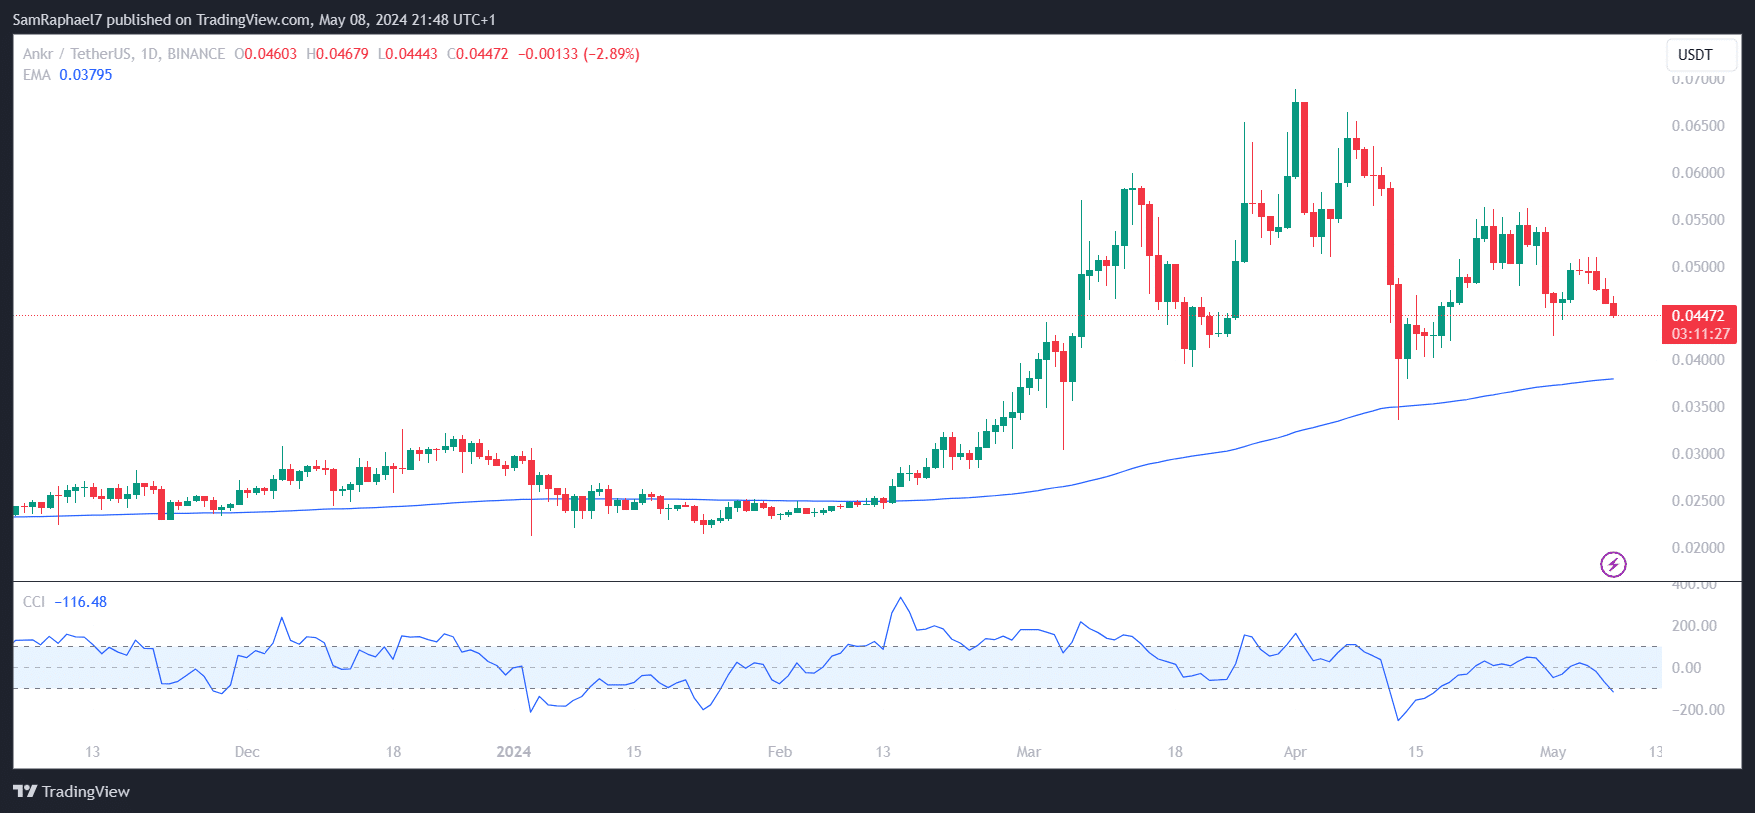
Task: Click the CCI 0.00 scale label
Action: point(1686,668)
